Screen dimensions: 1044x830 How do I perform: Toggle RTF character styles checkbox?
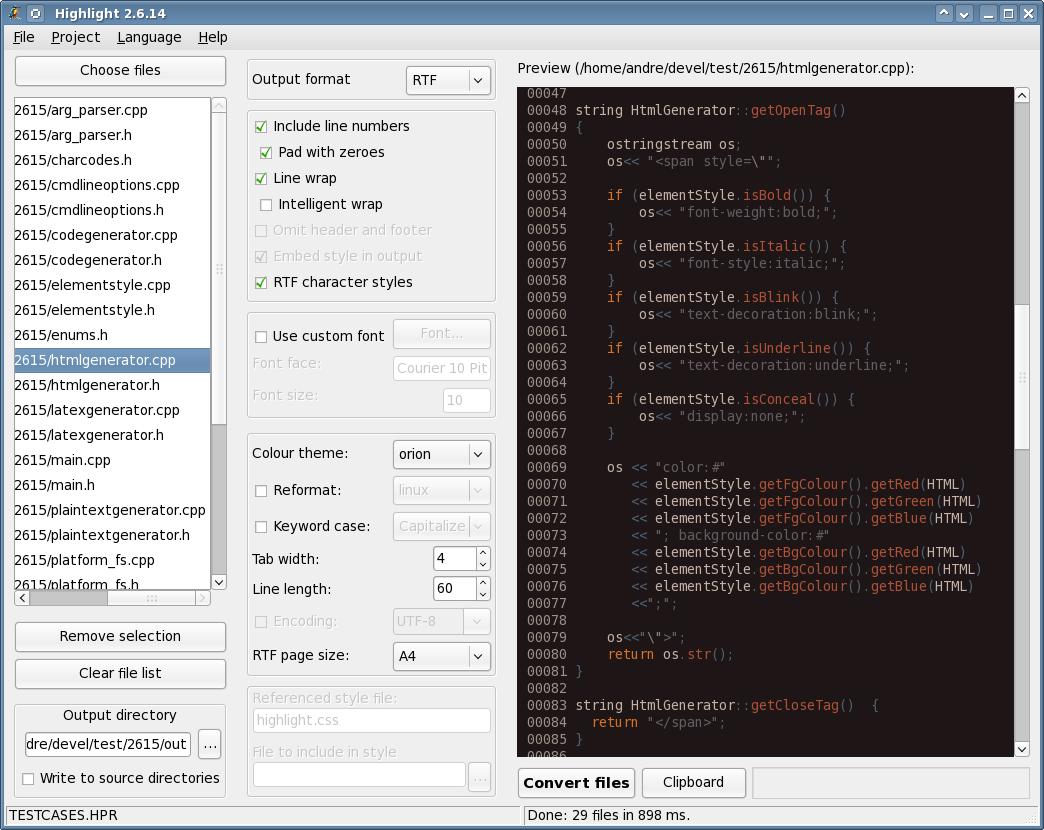(261, 282)
